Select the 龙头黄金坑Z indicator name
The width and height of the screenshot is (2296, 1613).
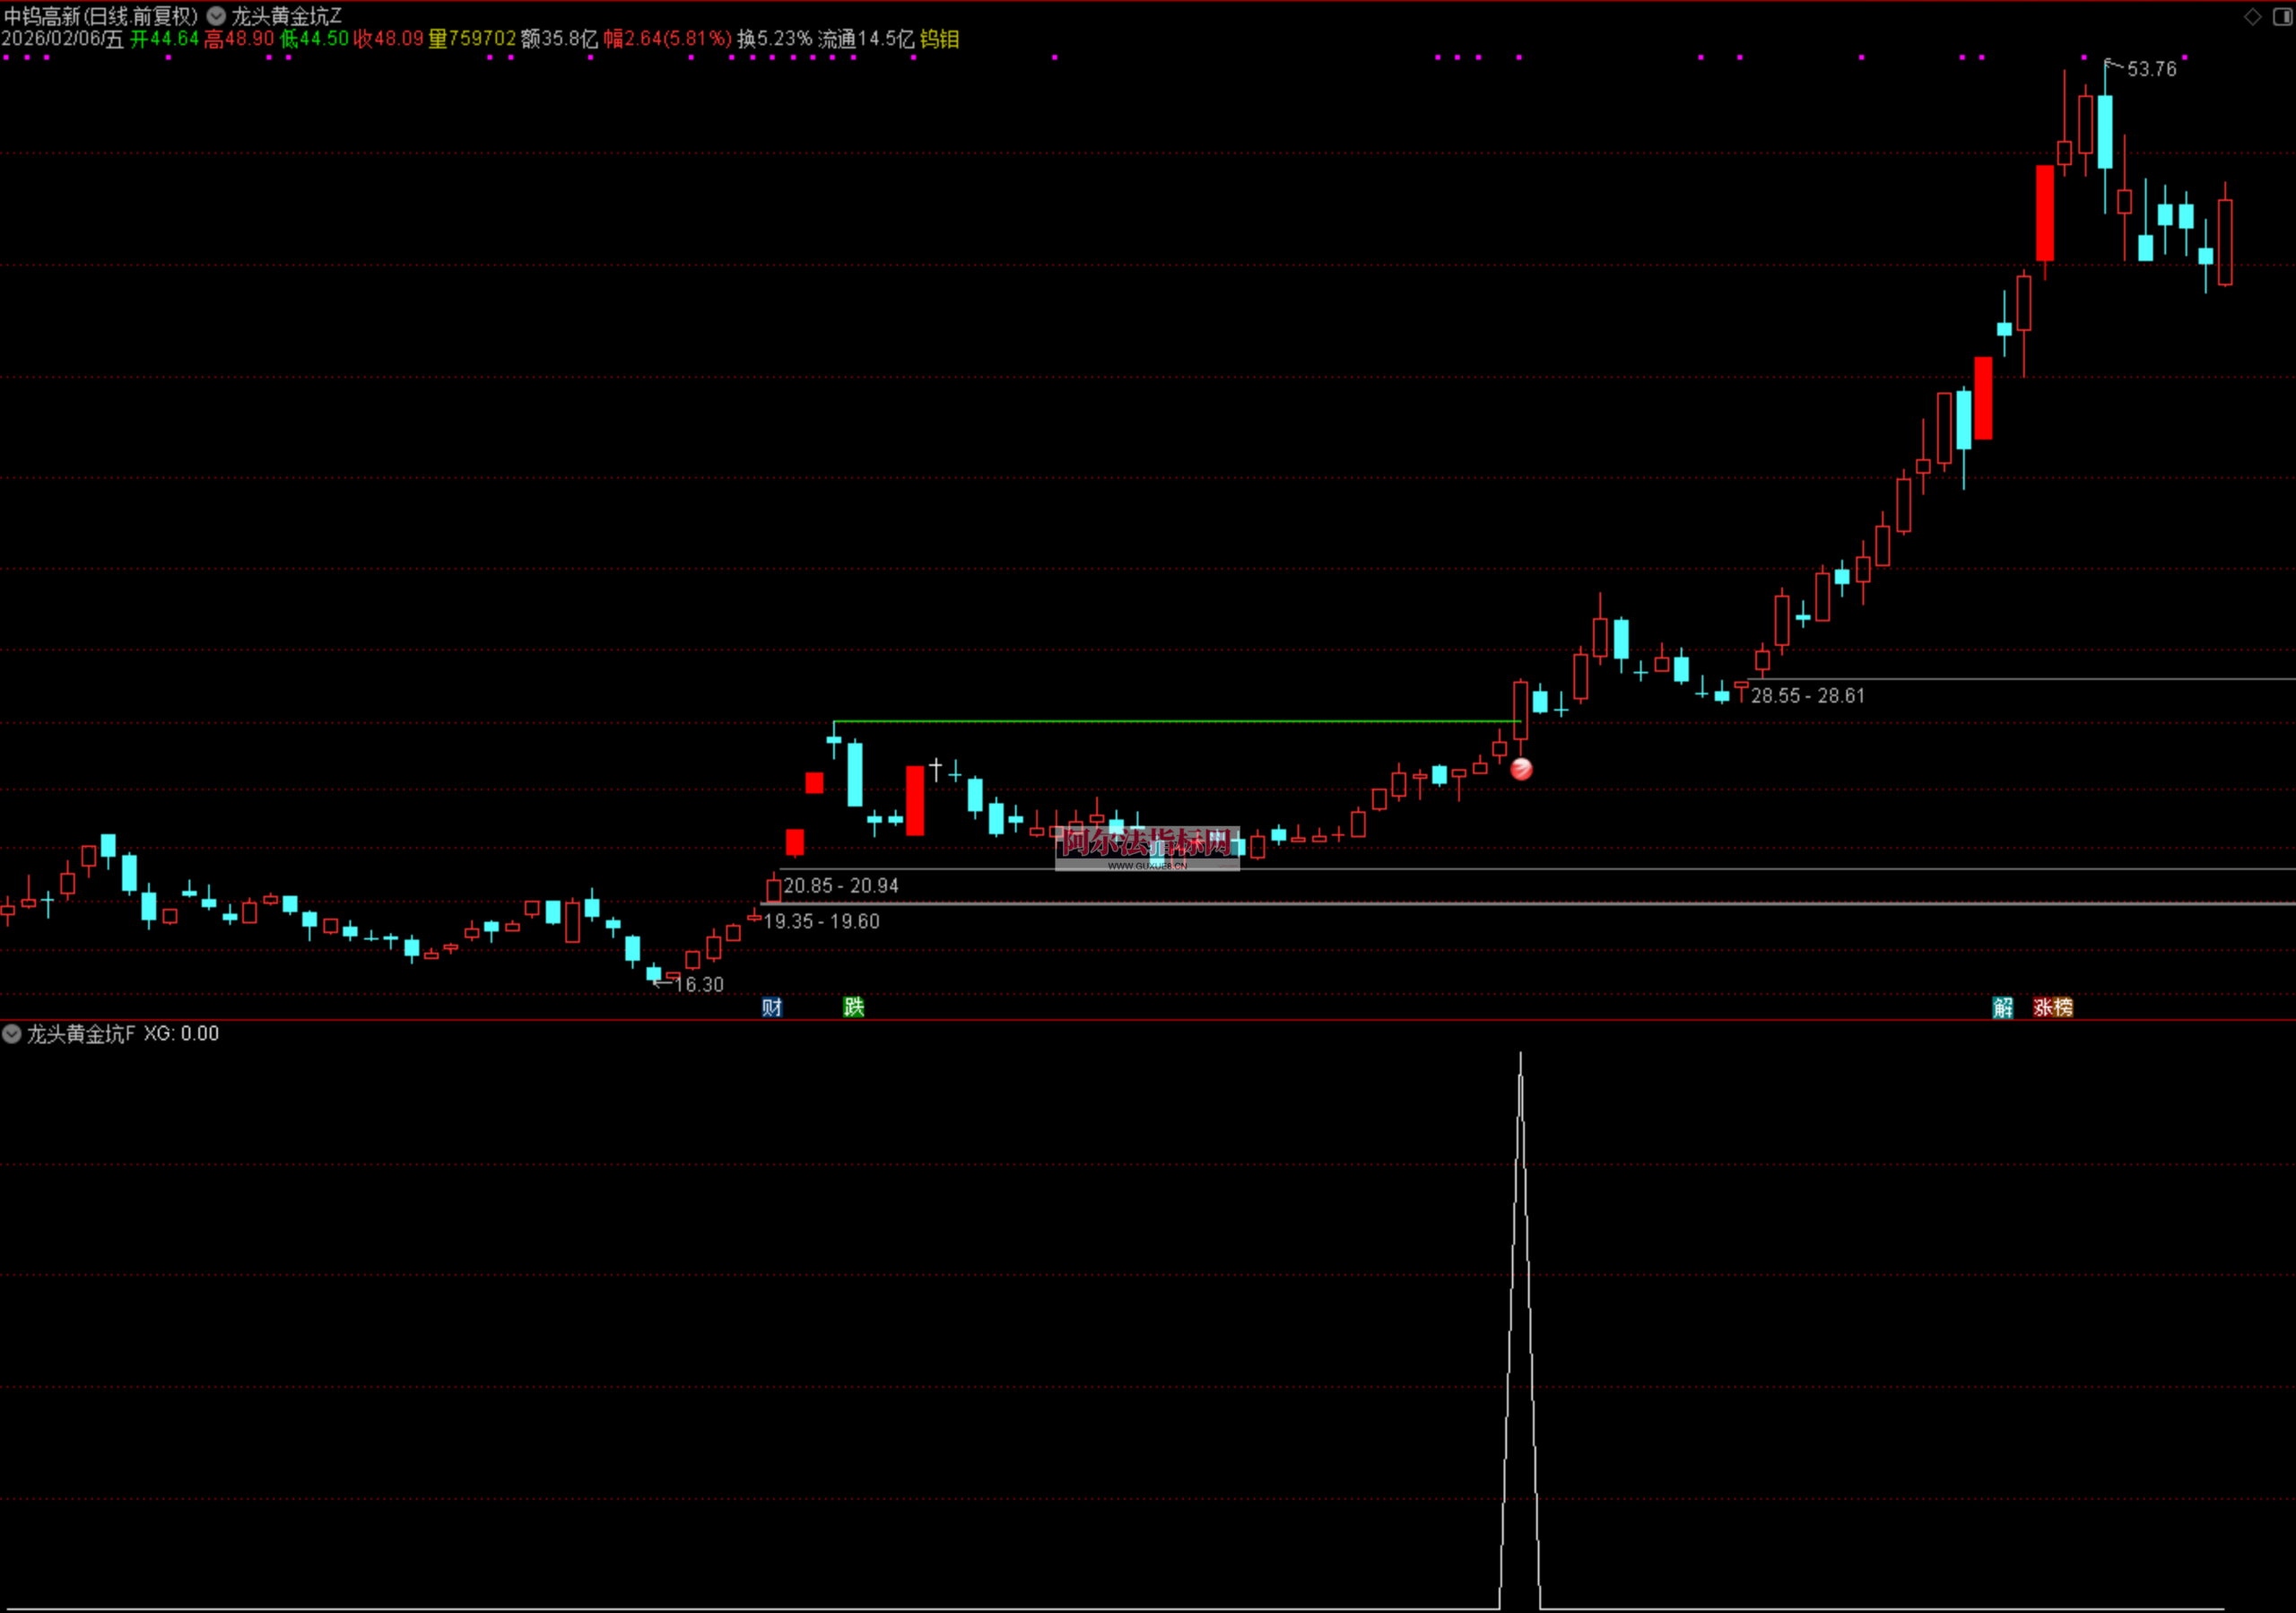287,16
